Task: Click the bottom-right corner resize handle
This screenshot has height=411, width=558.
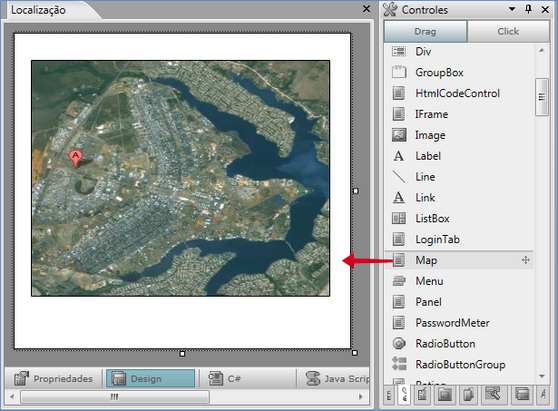Action: tap(355, 353)
